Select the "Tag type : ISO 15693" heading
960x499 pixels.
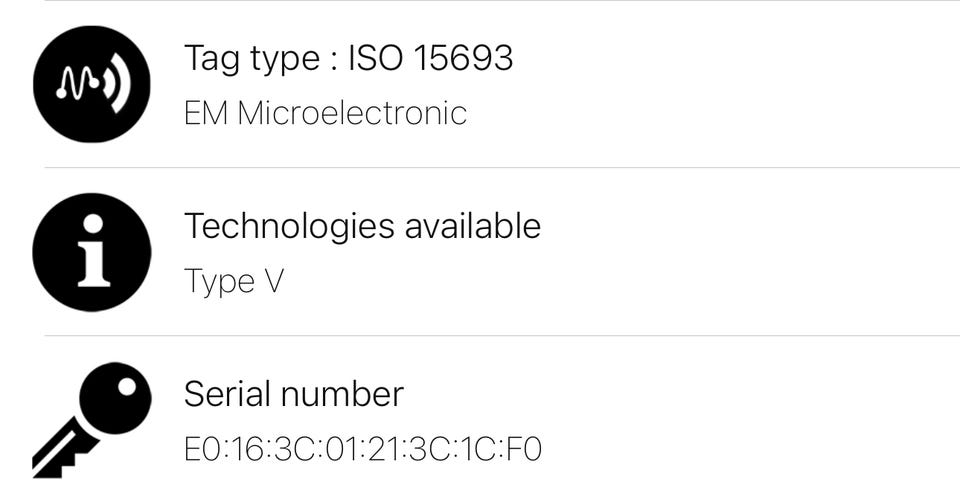[x=348, y=58]
